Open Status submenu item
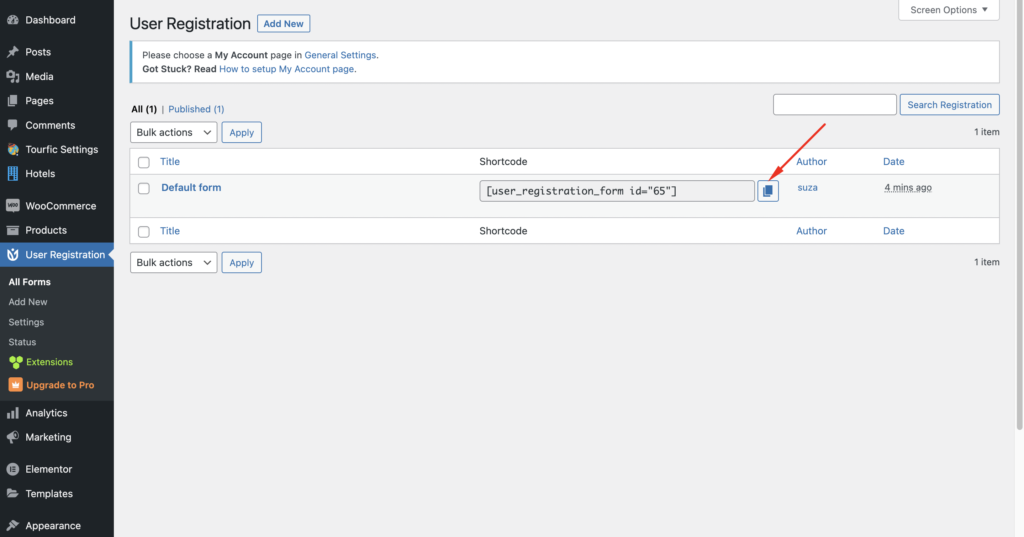This screenshot has height=537, width=1024. [22, 342]
